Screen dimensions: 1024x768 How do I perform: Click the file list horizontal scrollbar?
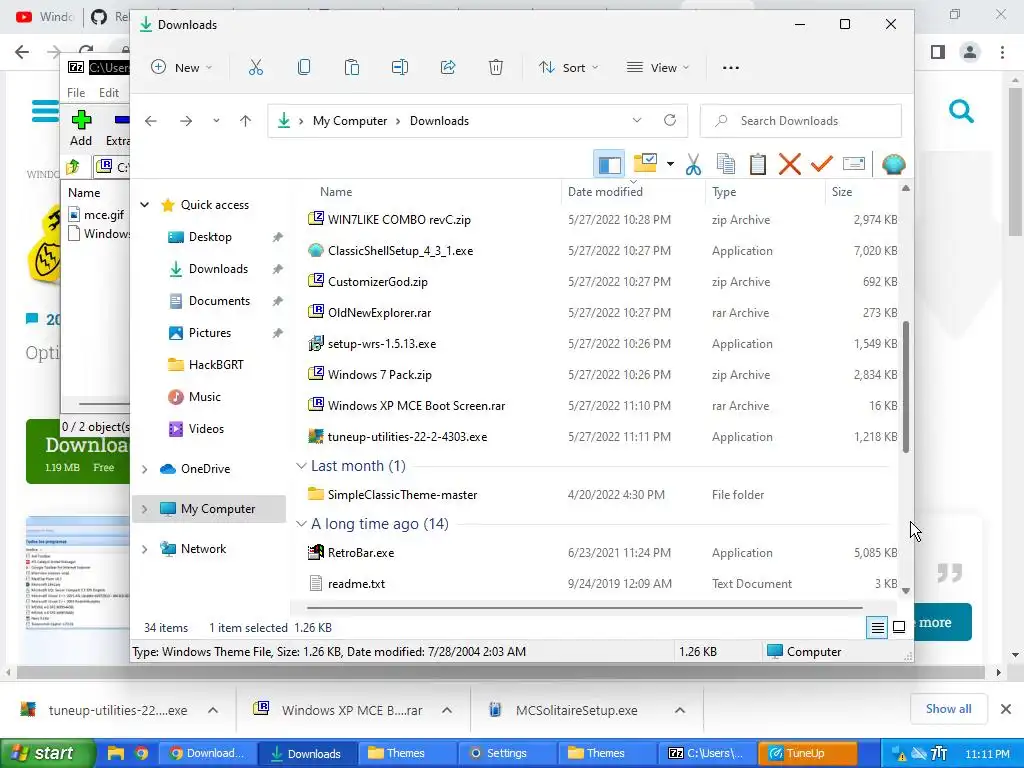pyautogui.click(x=584, y=607)
